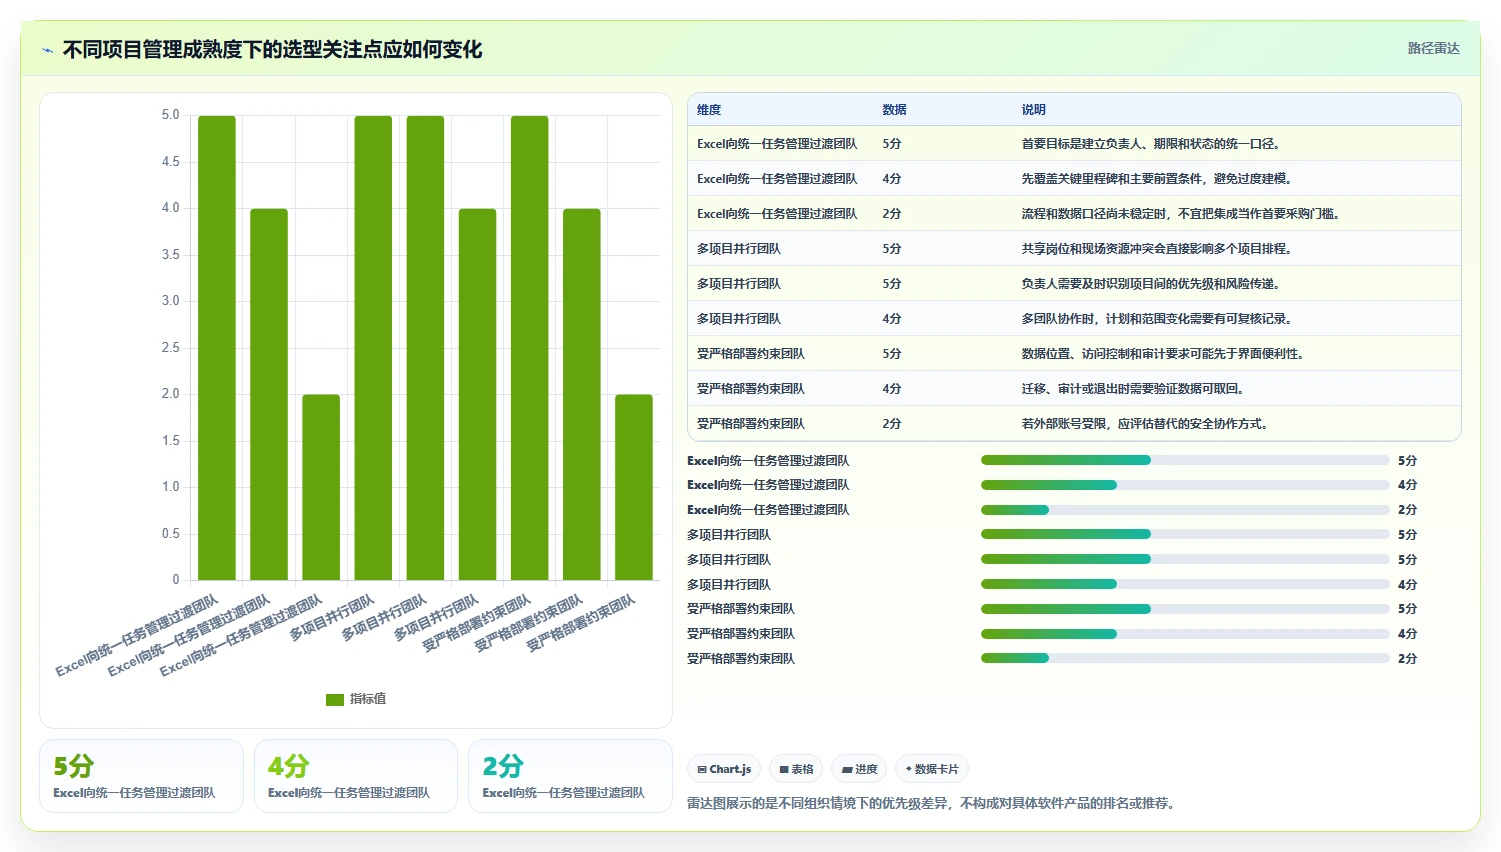Open the 2分 summary card
The width and height of the screenshot is (1501, 852).
(570, 776)
